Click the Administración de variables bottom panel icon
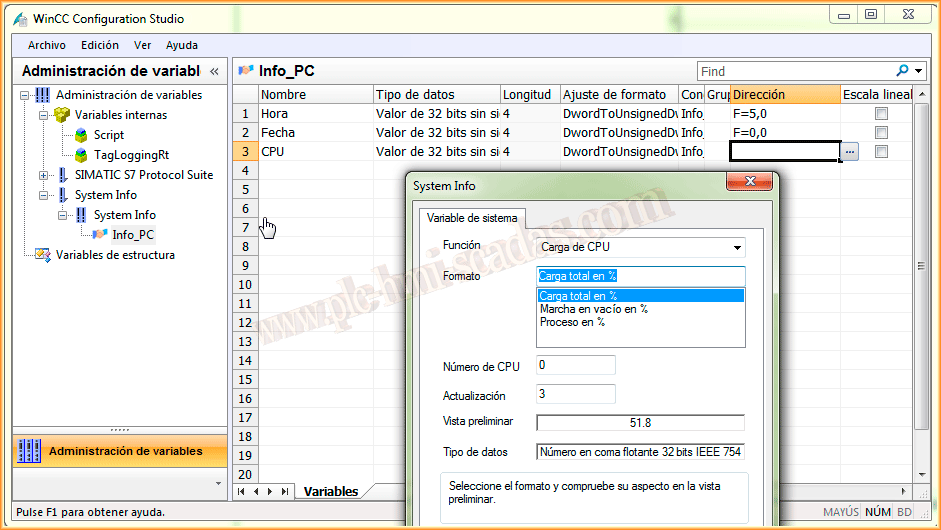941x530 pixels. [30, 451]
